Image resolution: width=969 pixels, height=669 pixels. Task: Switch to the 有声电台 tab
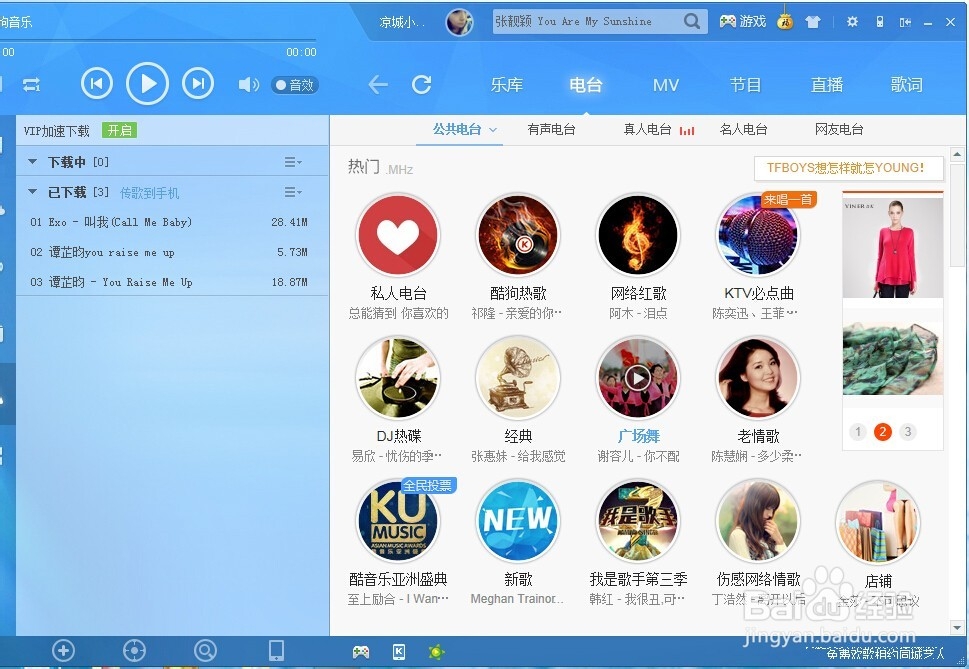click(x=551, y=128)
